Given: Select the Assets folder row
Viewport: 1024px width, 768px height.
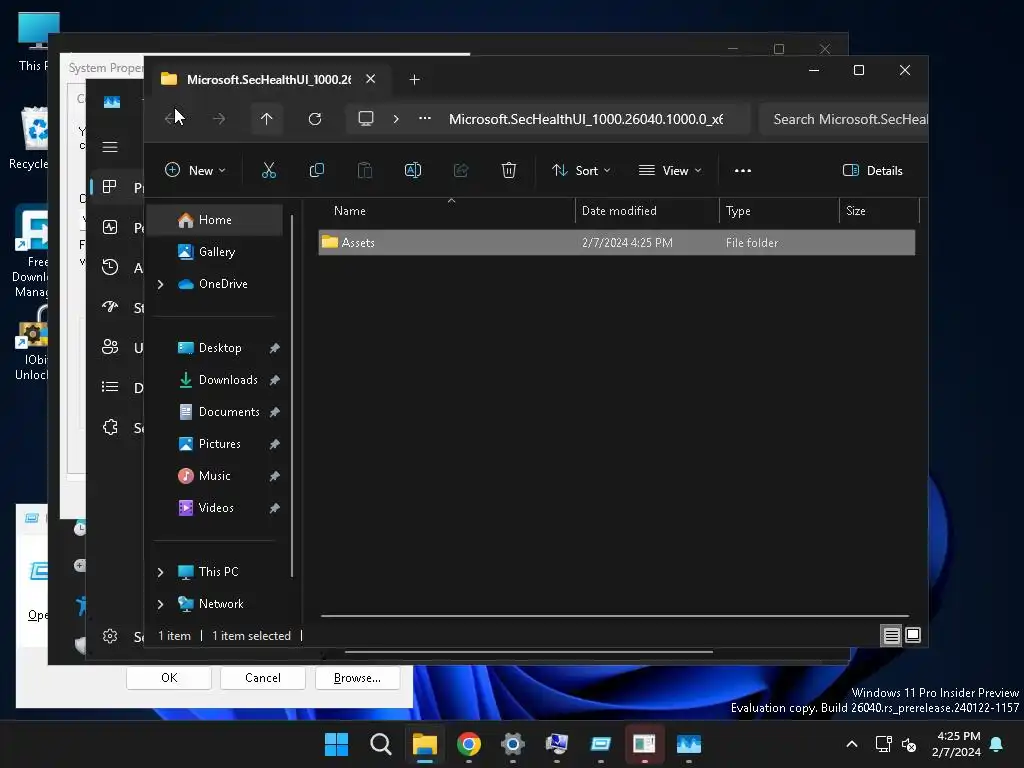Looking at the screenshot, I should [x=616, y=243].
